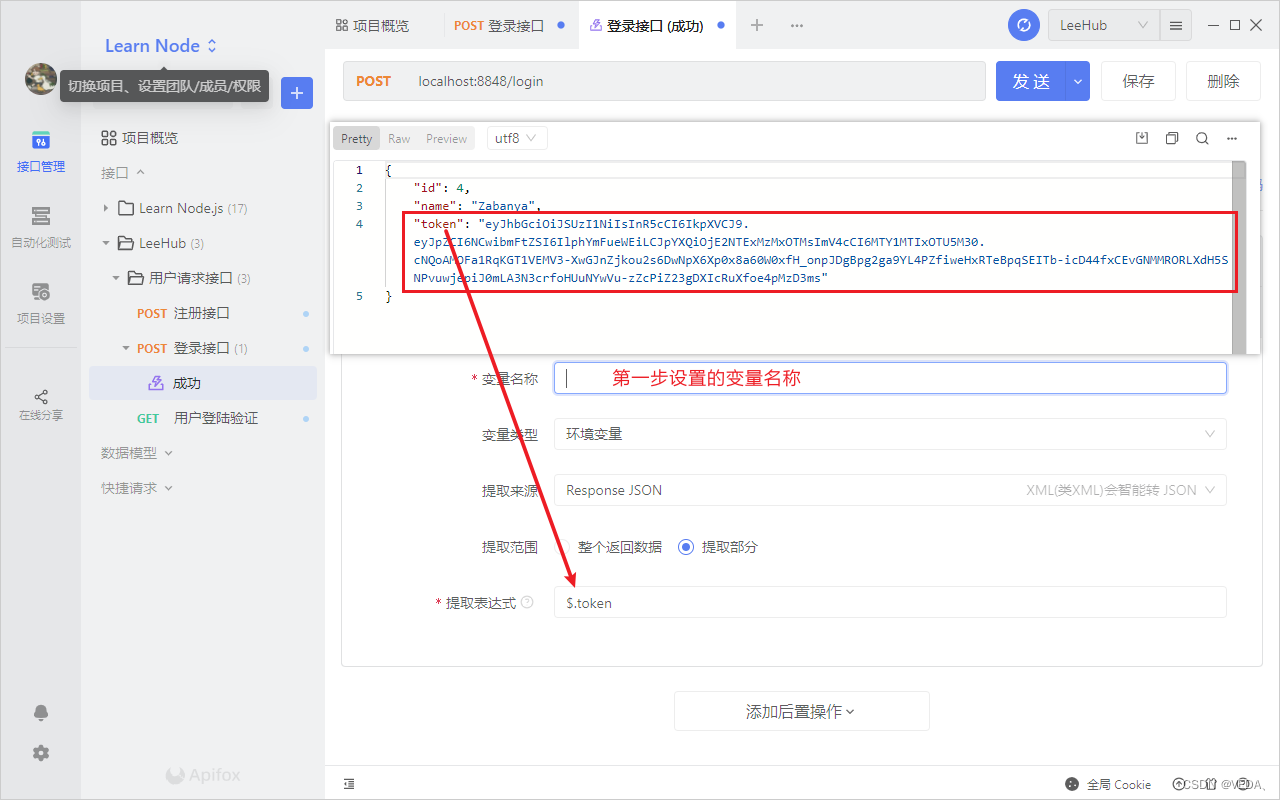Switch to the 项目概览 tab
Image resolution: width=1280 pixels, height=800 pixels.
372,26
